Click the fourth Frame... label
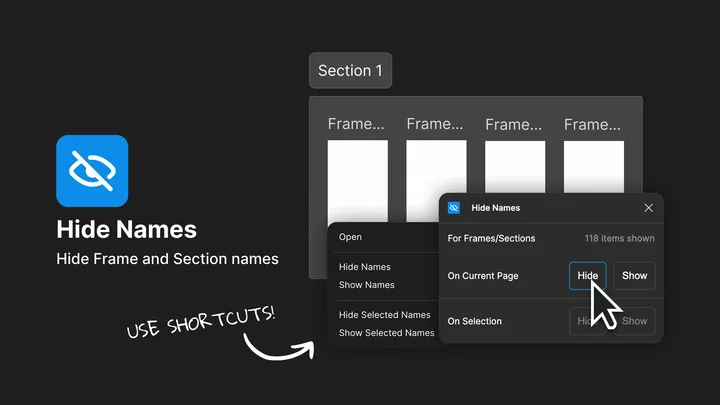720x405 pixels. click(592, 124)
